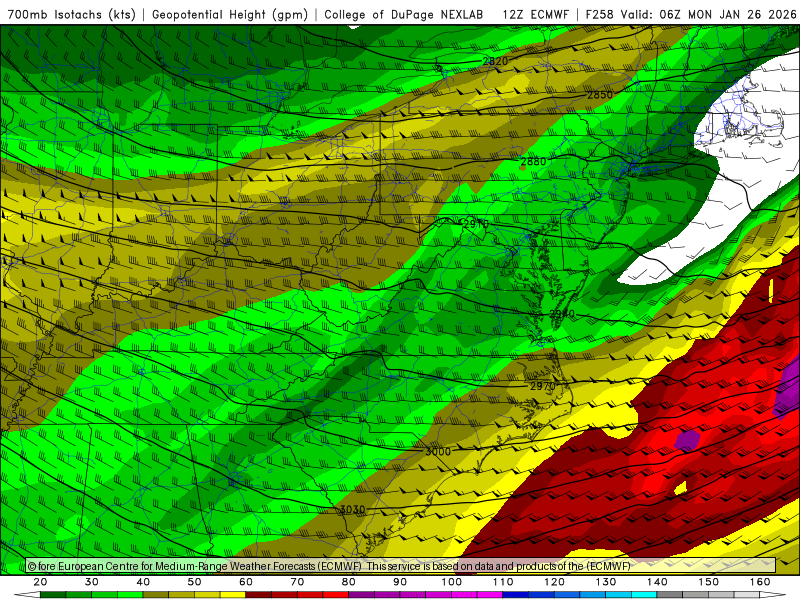Click the ECMWF copyright notice banner

[x=401, y=566]
